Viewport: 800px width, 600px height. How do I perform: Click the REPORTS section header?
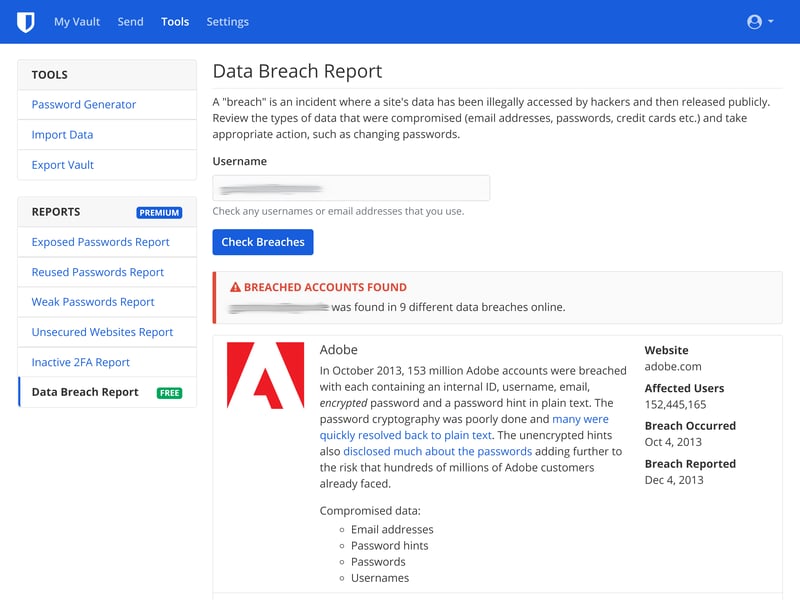point(56,212)
